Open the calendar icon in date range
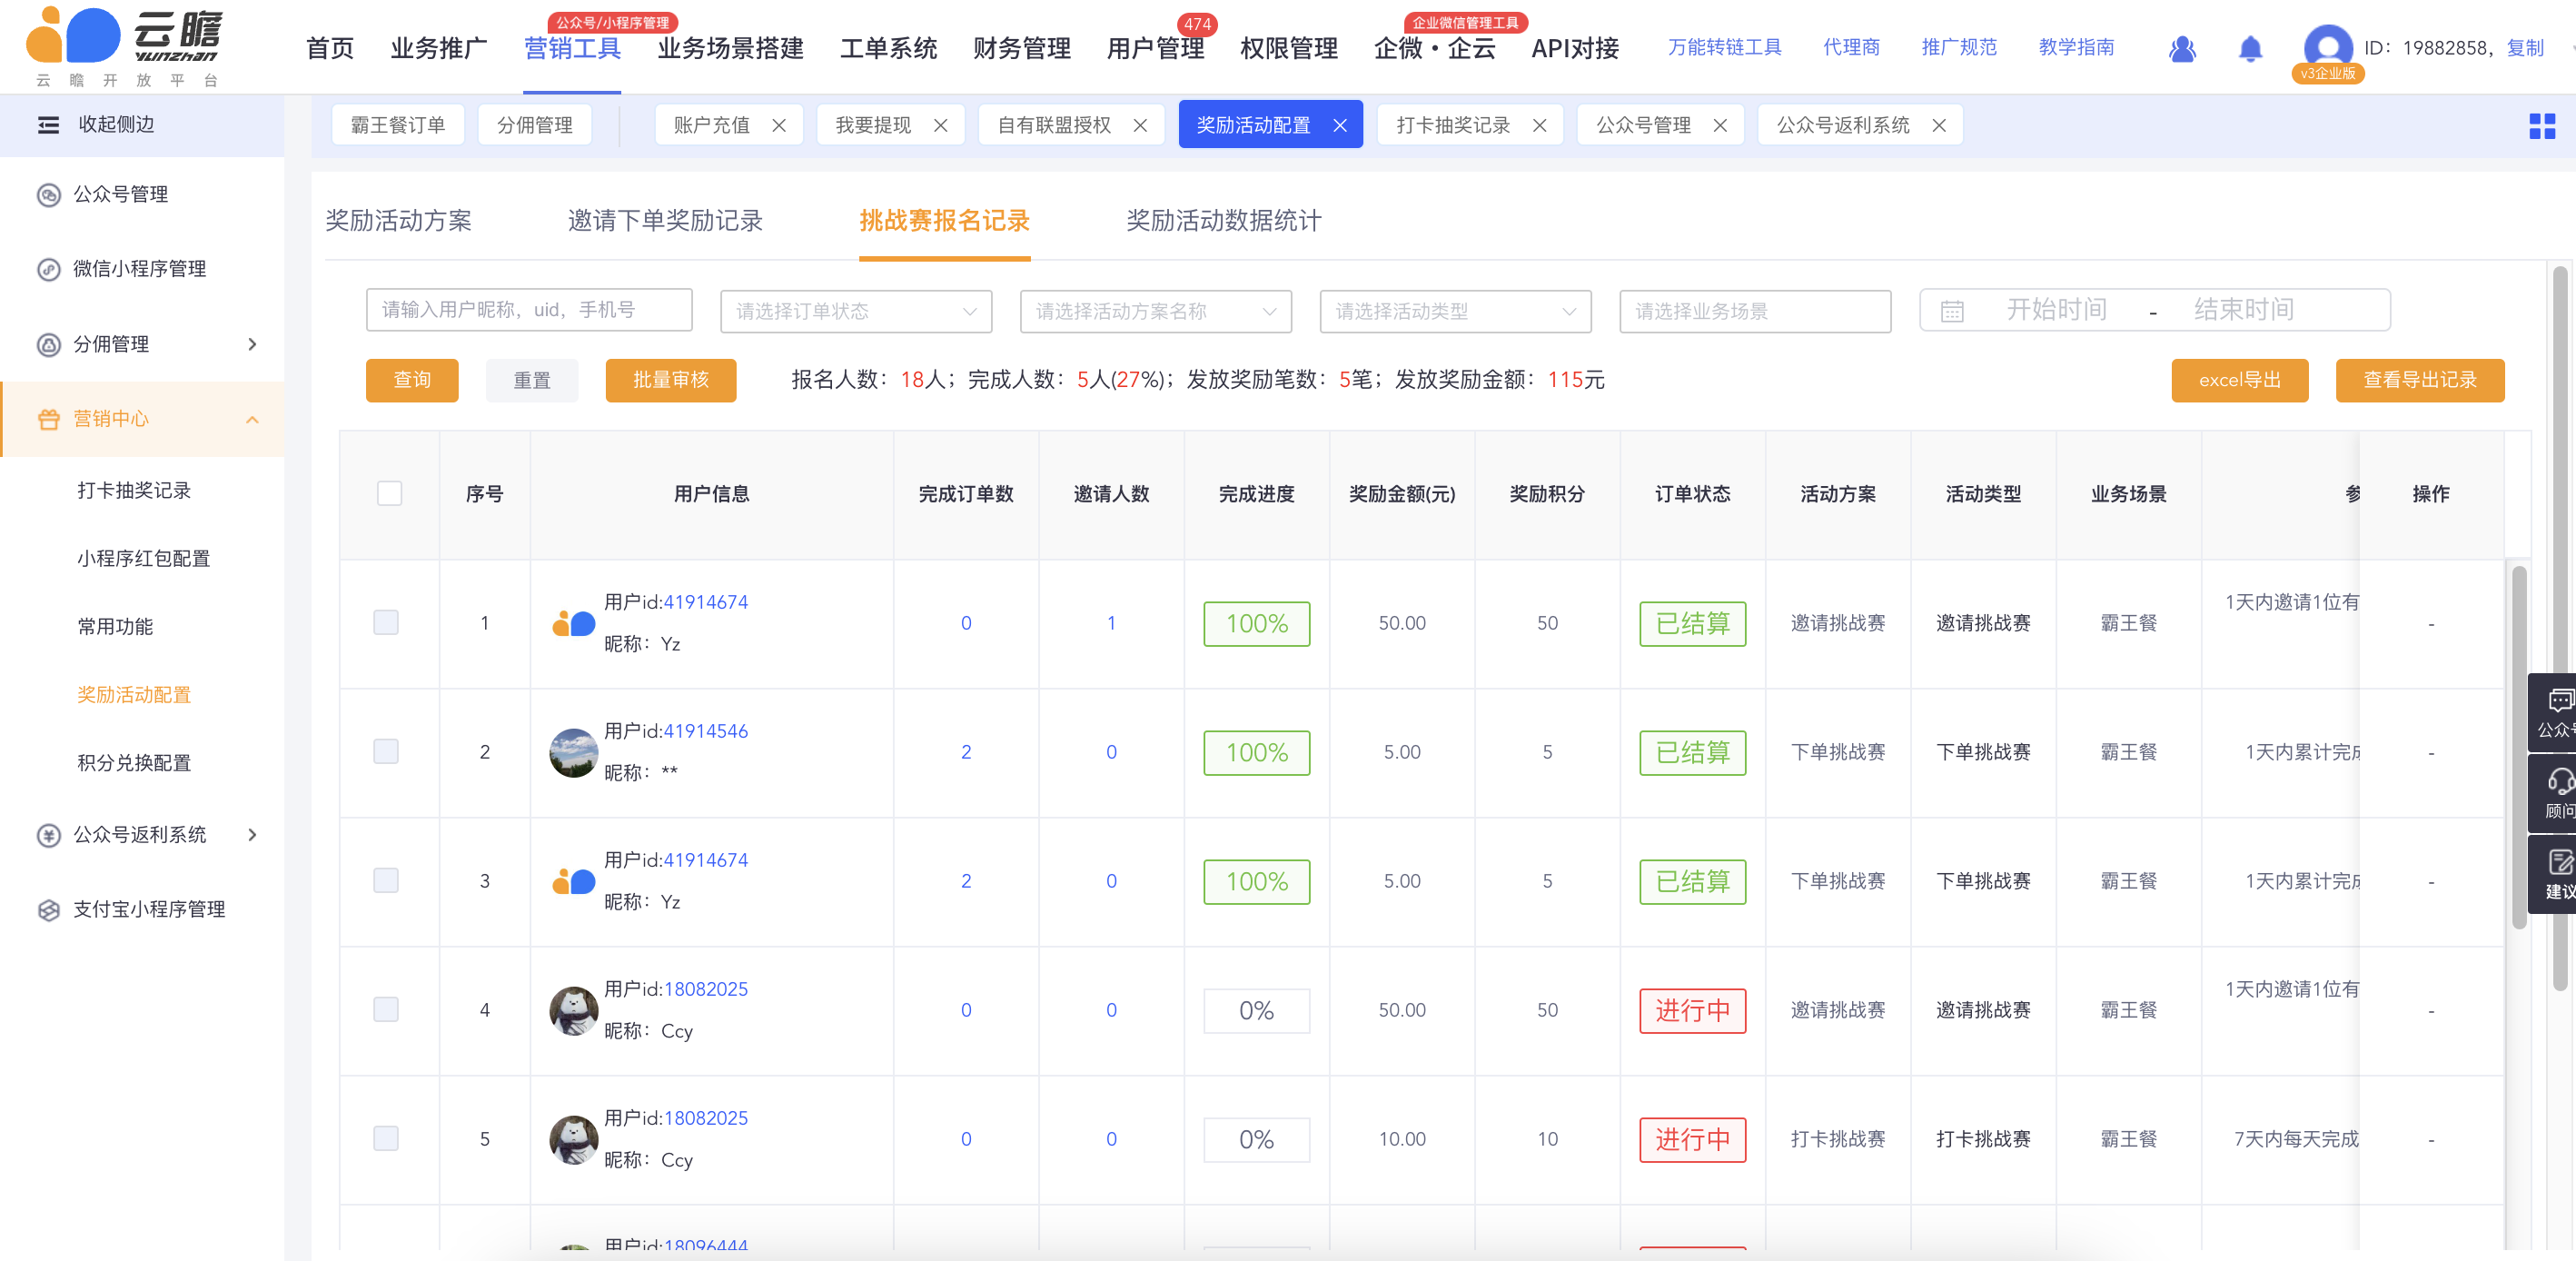The height and width of the screenshot is (1261, 2576). click(x=1952, y=311)
